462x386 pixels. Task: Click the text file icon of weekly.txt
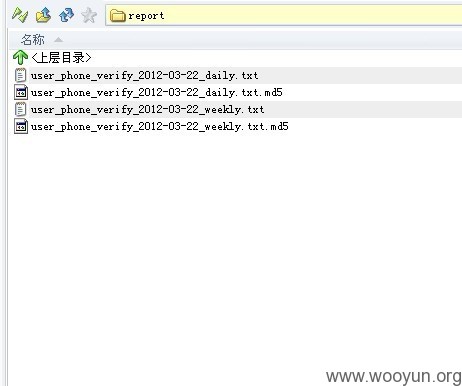coord(20,109)
